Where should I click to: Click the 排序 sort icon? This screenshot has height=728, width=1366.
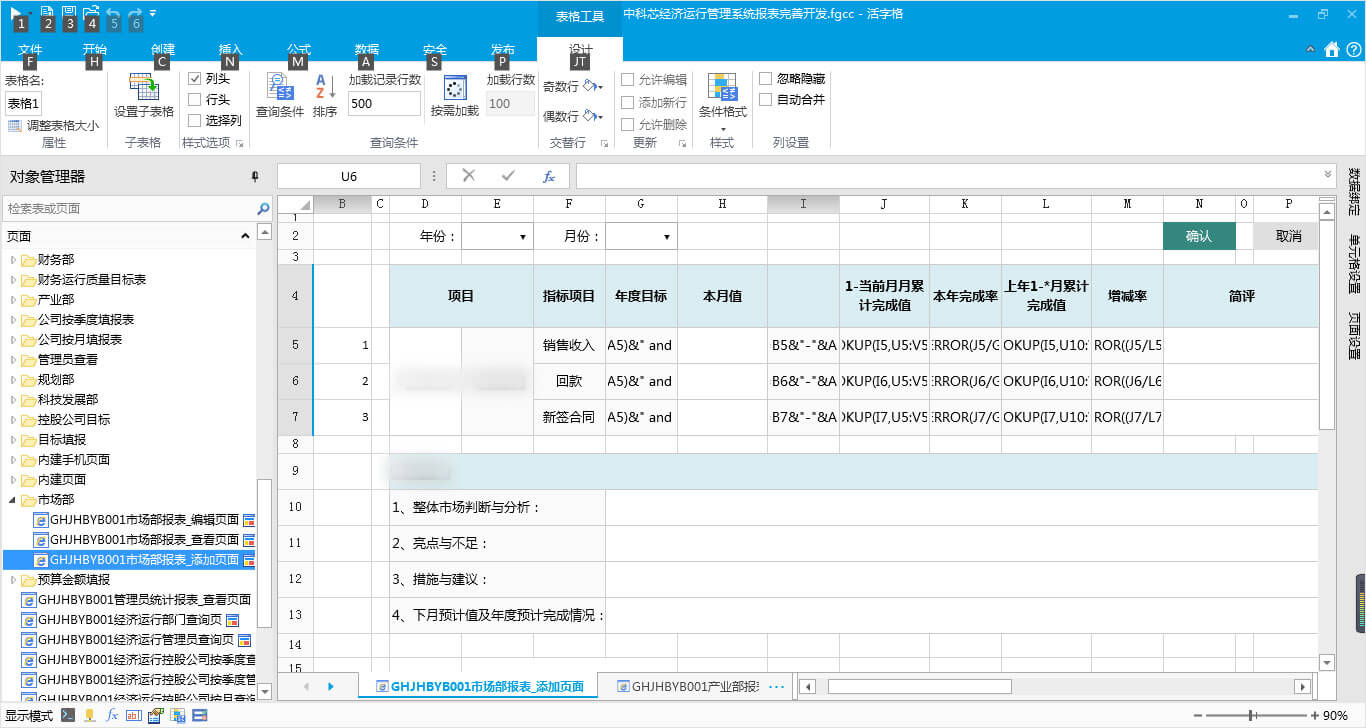325,87
